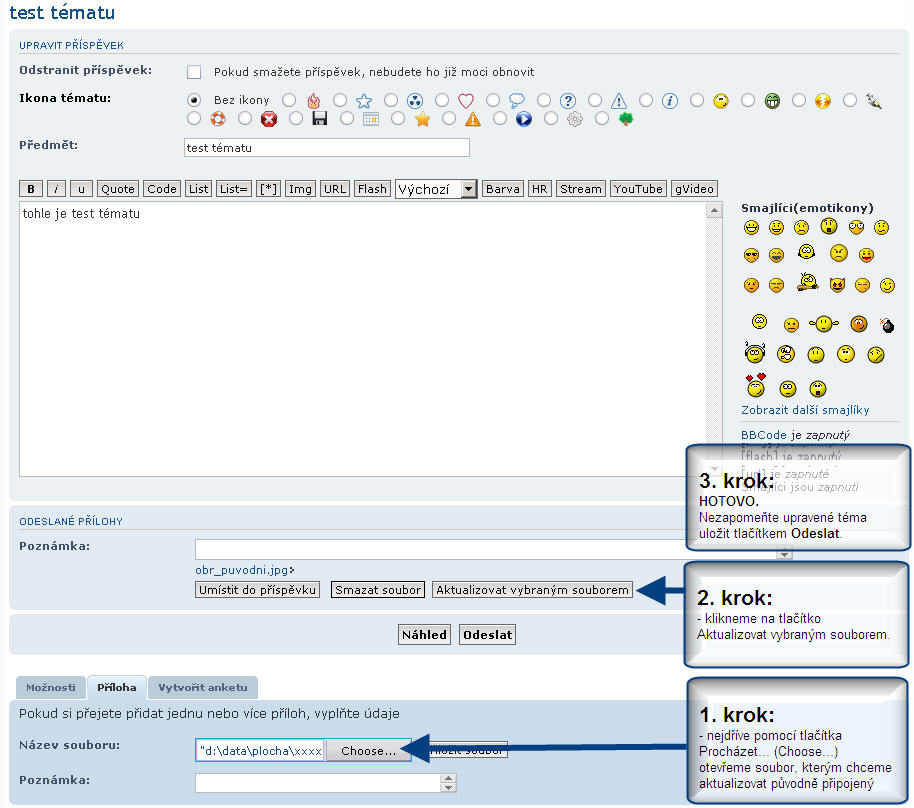Select the floppy disk topic icon radio
The image size is (914, 808).
click(x=296, y=119)
